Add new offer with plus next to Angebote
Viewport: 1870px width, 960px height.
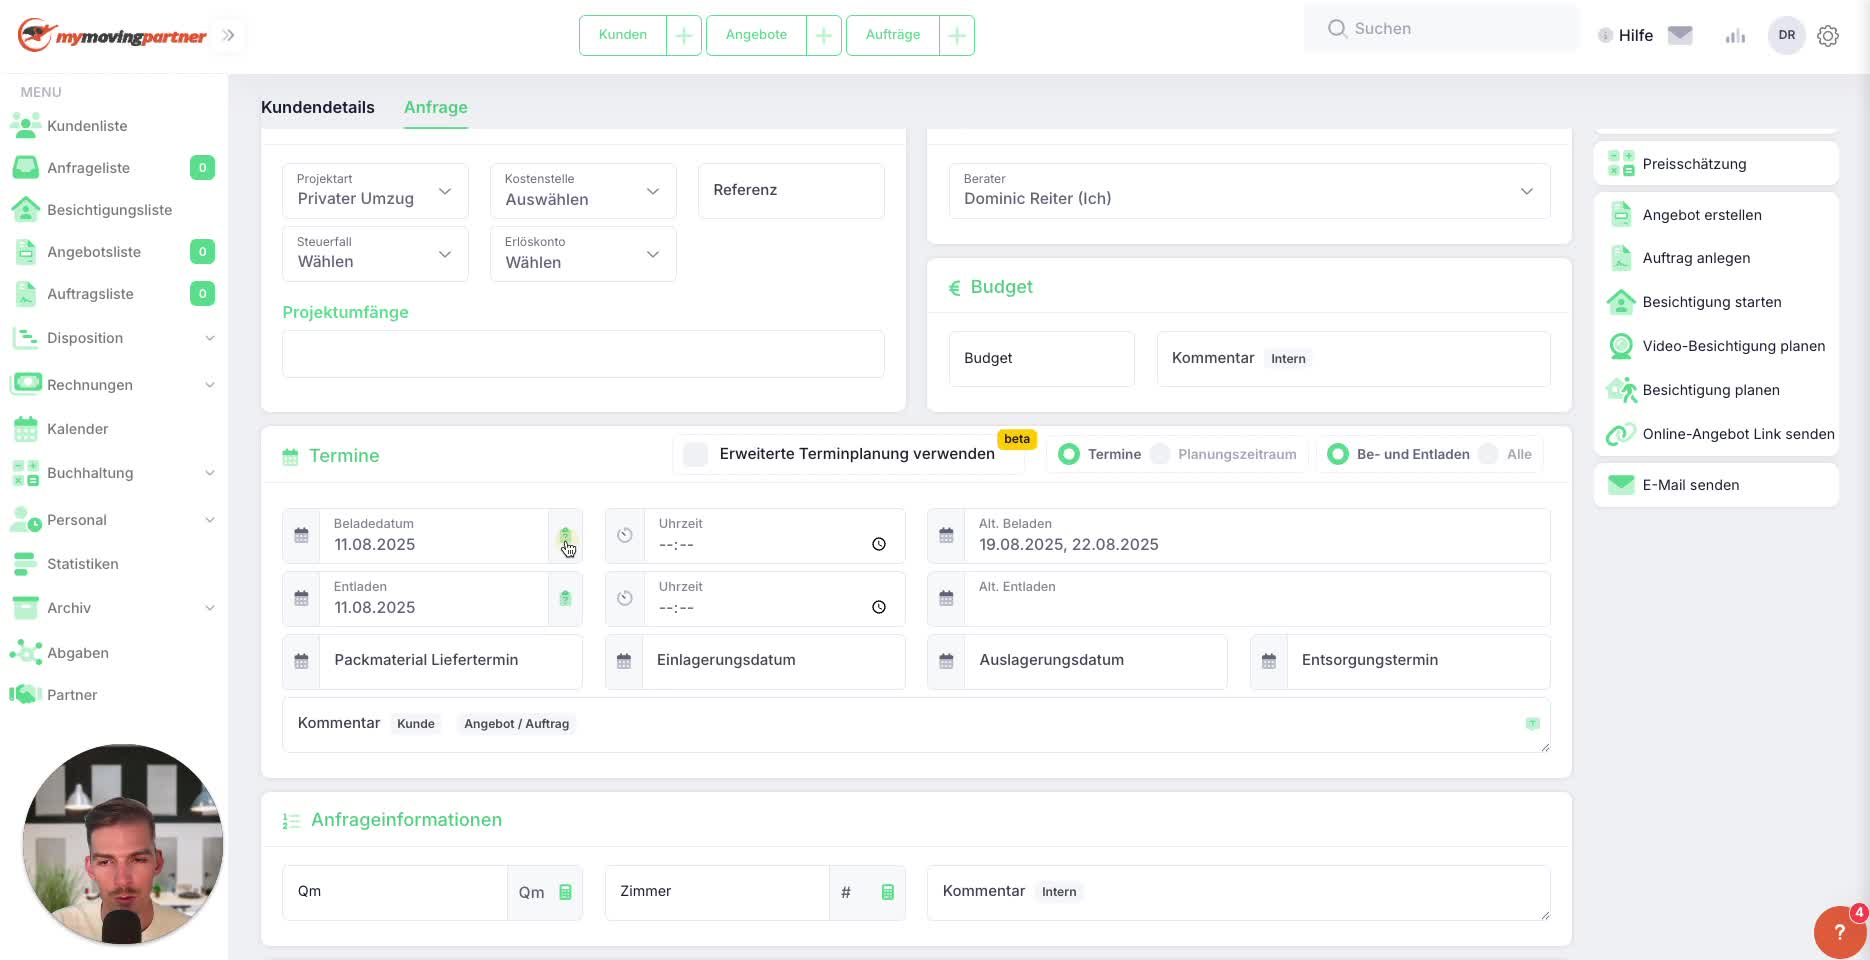pyautogui.click(x=824, y=35)
